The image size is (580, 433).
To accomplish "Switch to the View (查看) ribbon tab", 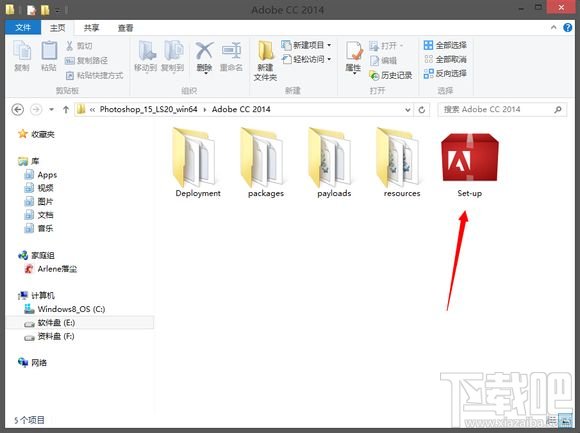I will tap(125, 28).
